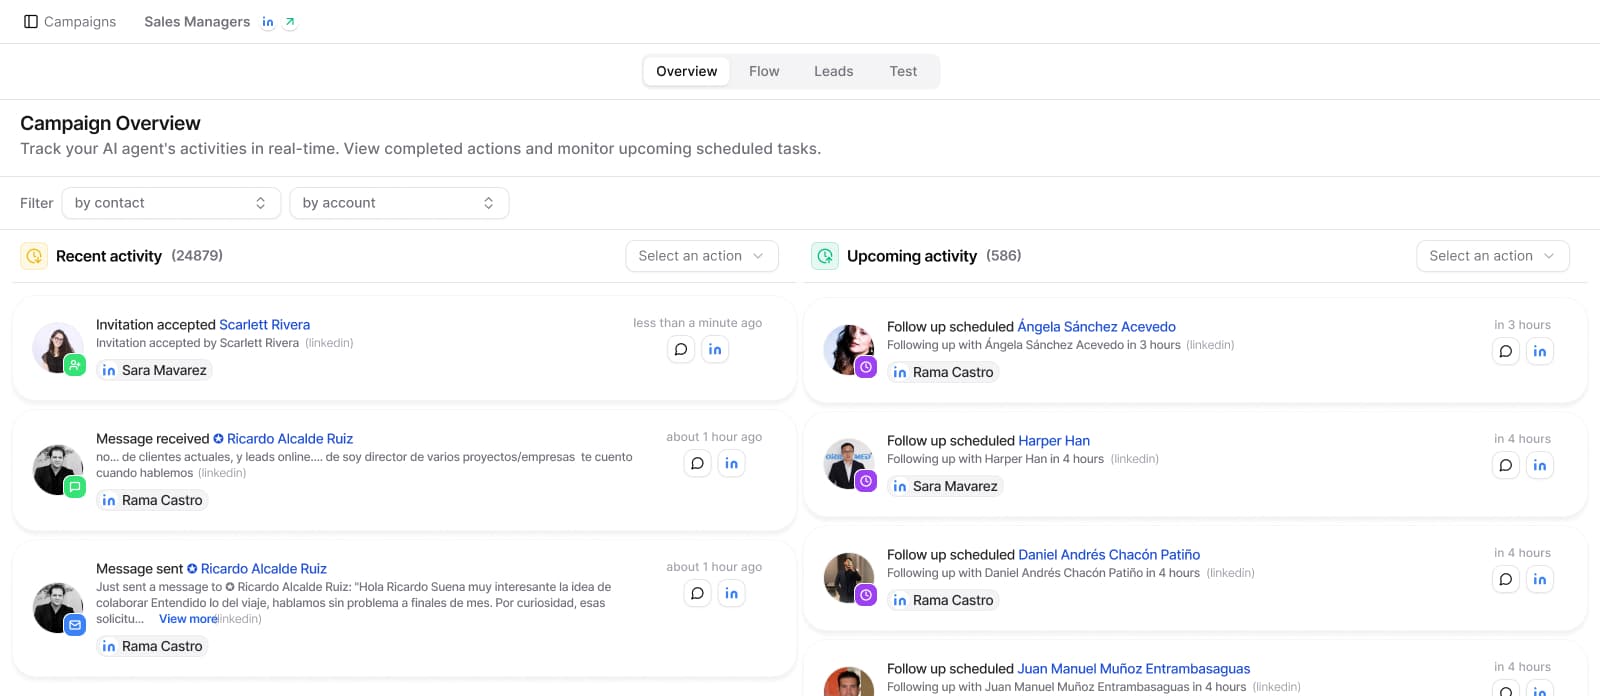This screenshot has height=696, width=1600.
Task: Click the external arrow icon beside Sales Managers
Action: pyautogui.click(x=290, y=22)
